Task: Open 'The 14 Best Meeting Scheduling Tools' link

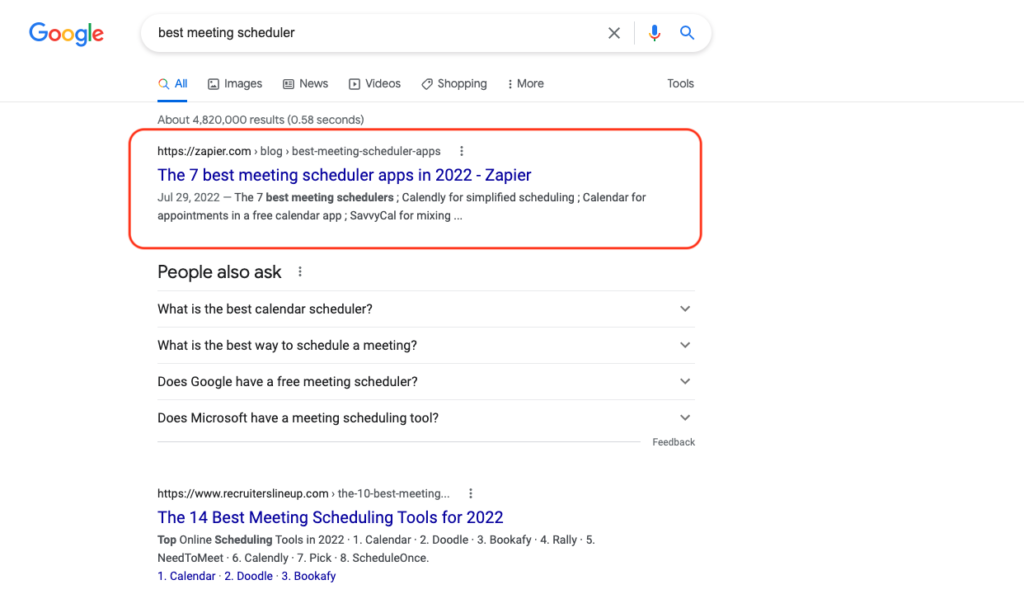Action: click(330, 517)
